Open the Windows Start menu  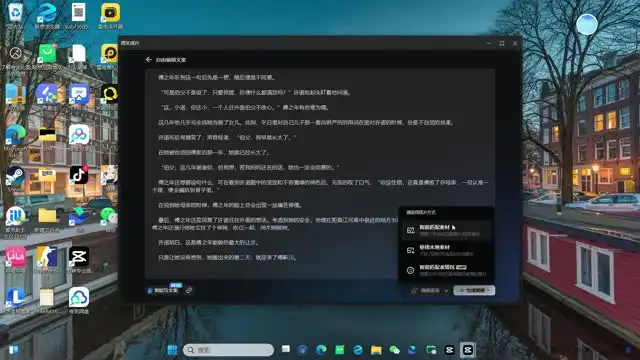pyautogui.click(x=172, y=350)
